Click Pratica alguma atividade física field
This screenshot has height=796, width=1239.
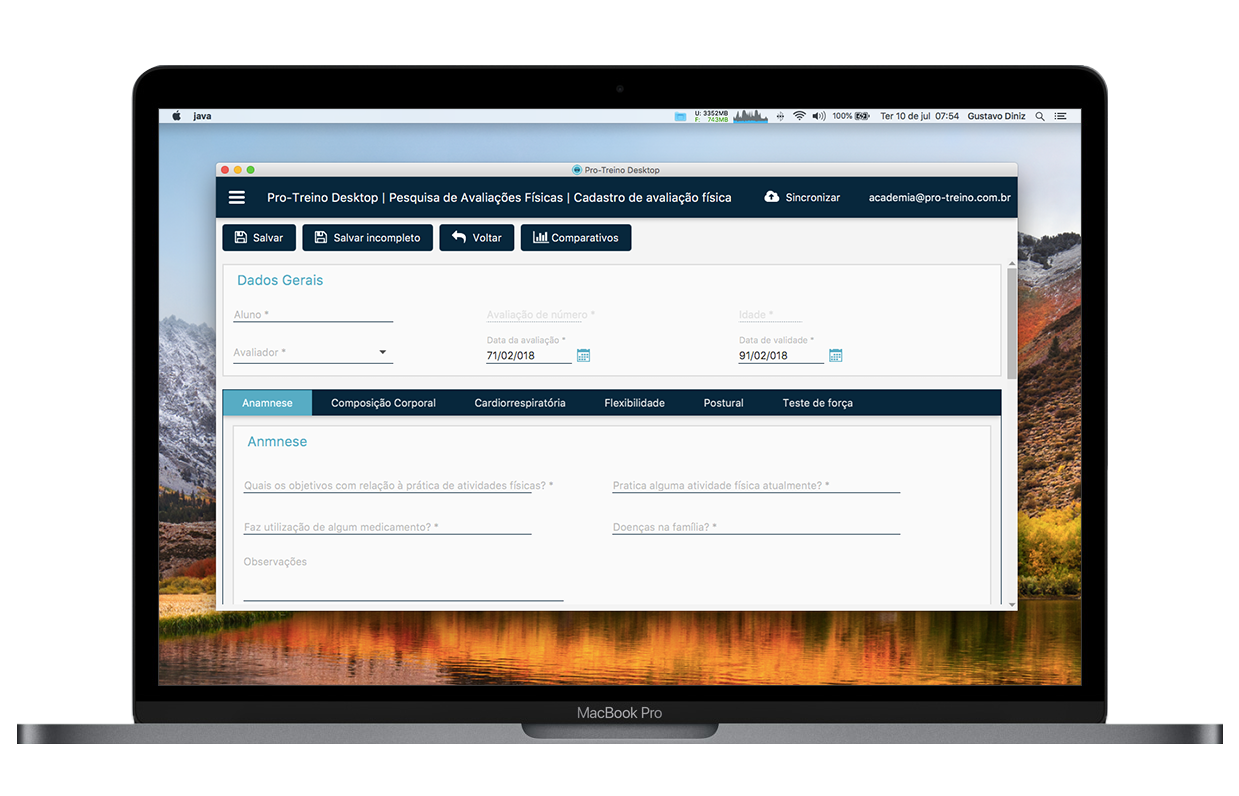coord(756,485)
